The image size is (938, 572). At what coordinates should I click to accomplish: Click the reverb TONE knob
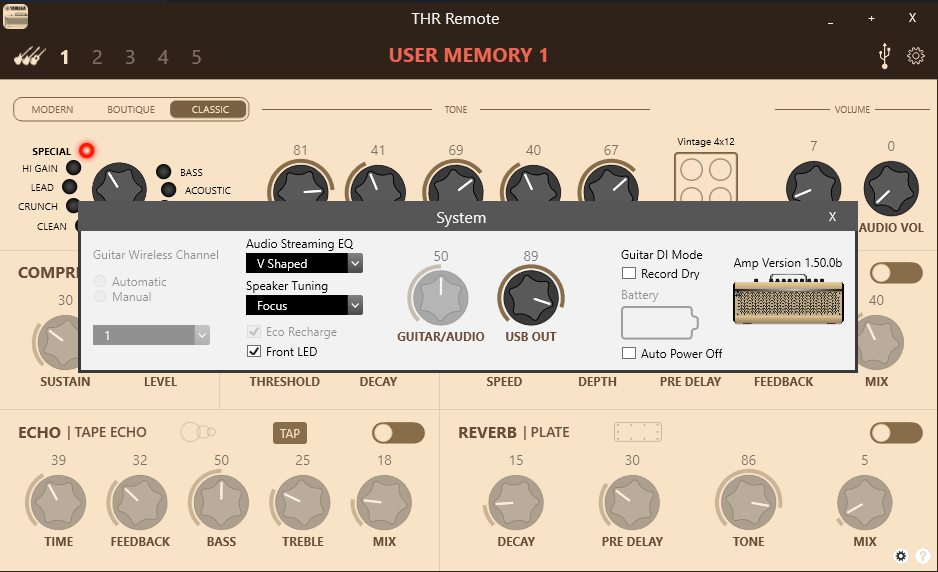pyautogui.click(x=748, y=502)
